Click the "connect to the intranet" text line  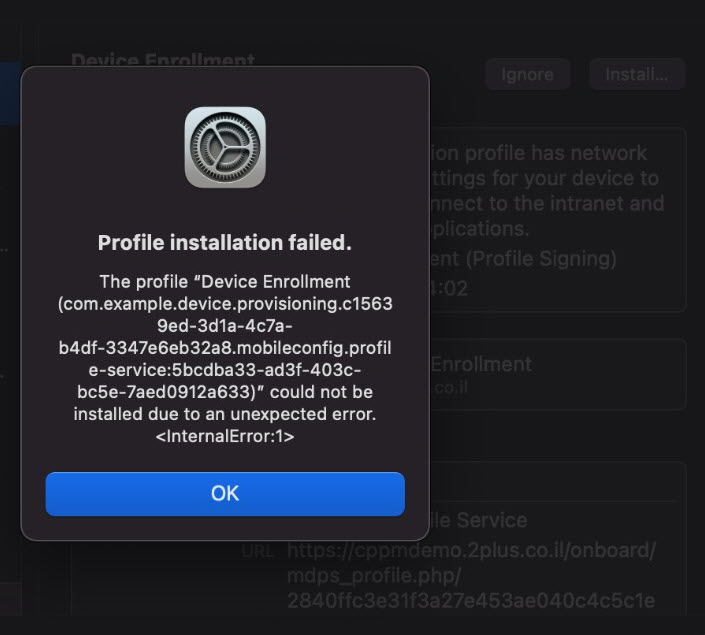[x=547, y=204]
